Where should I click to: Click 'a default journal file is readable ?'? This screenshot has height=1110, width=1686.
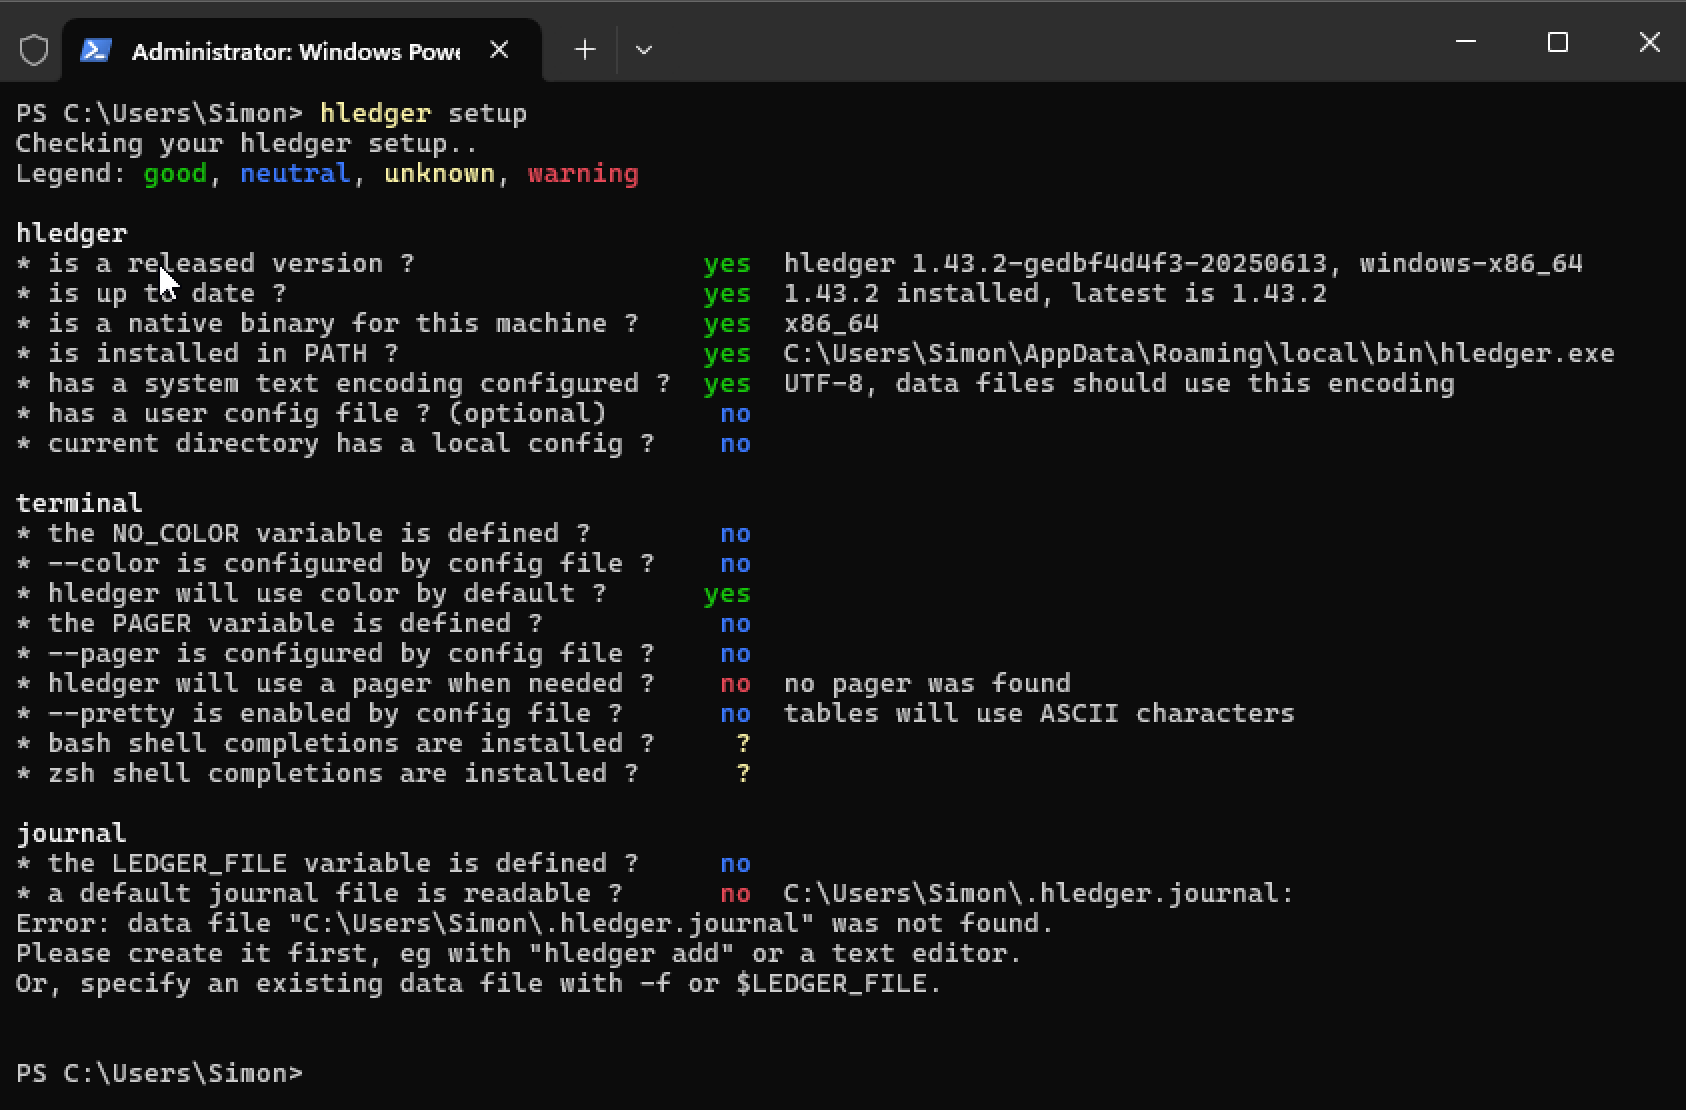335,894
